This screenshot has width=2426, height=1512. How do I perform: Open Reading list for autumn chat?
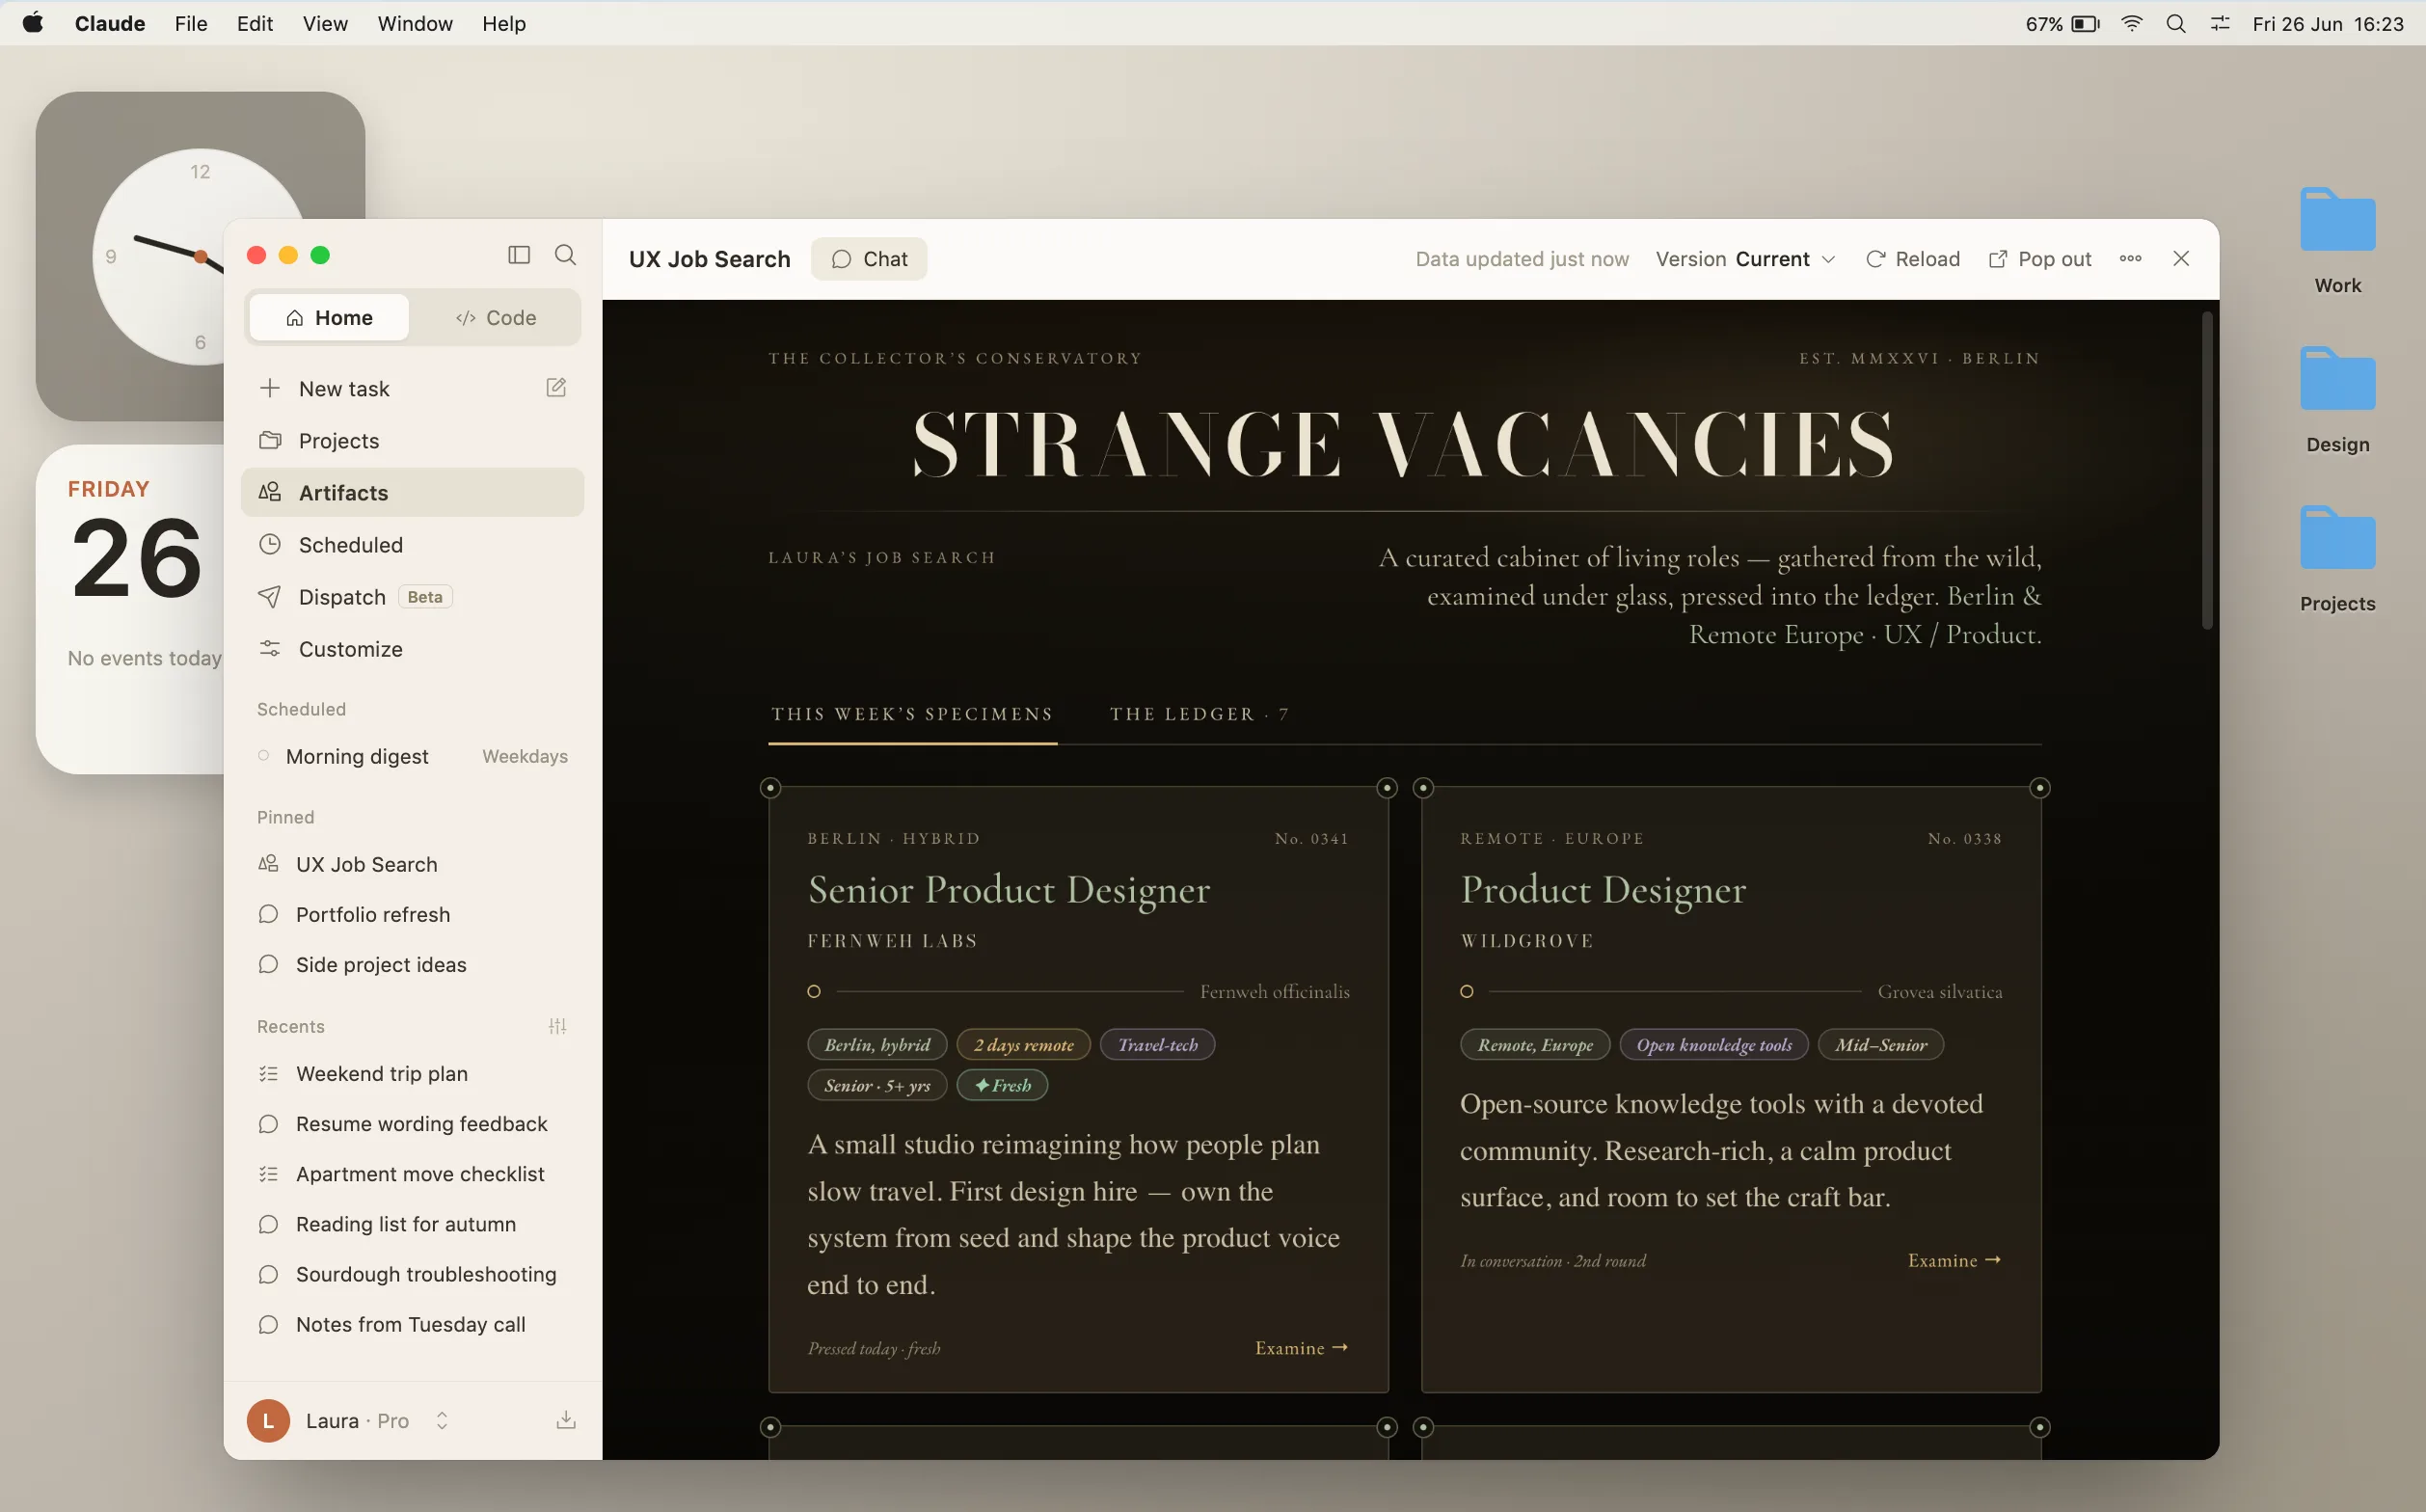point(412,1223)
